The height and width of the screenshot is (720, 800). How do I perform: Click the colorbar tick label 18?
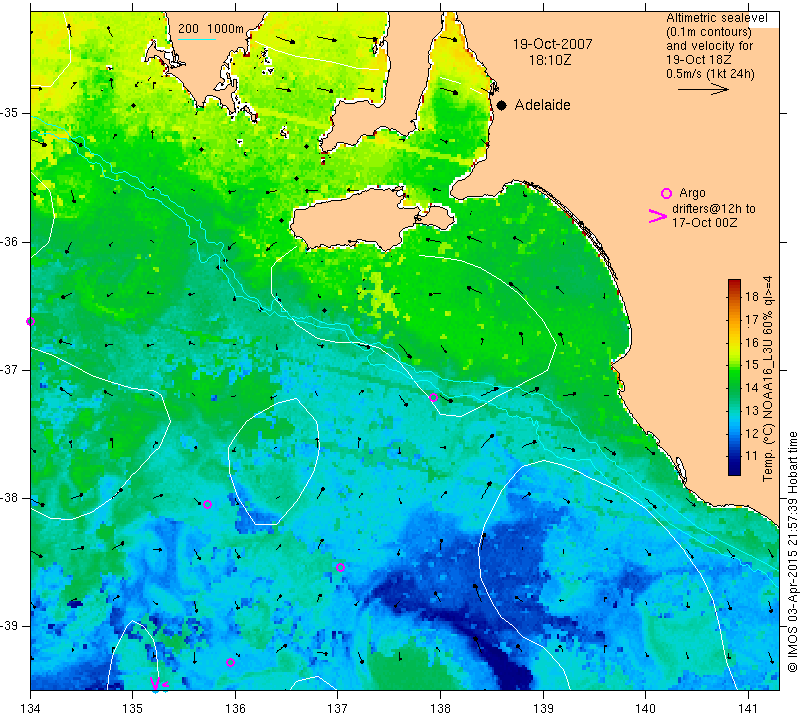point(752,296)
